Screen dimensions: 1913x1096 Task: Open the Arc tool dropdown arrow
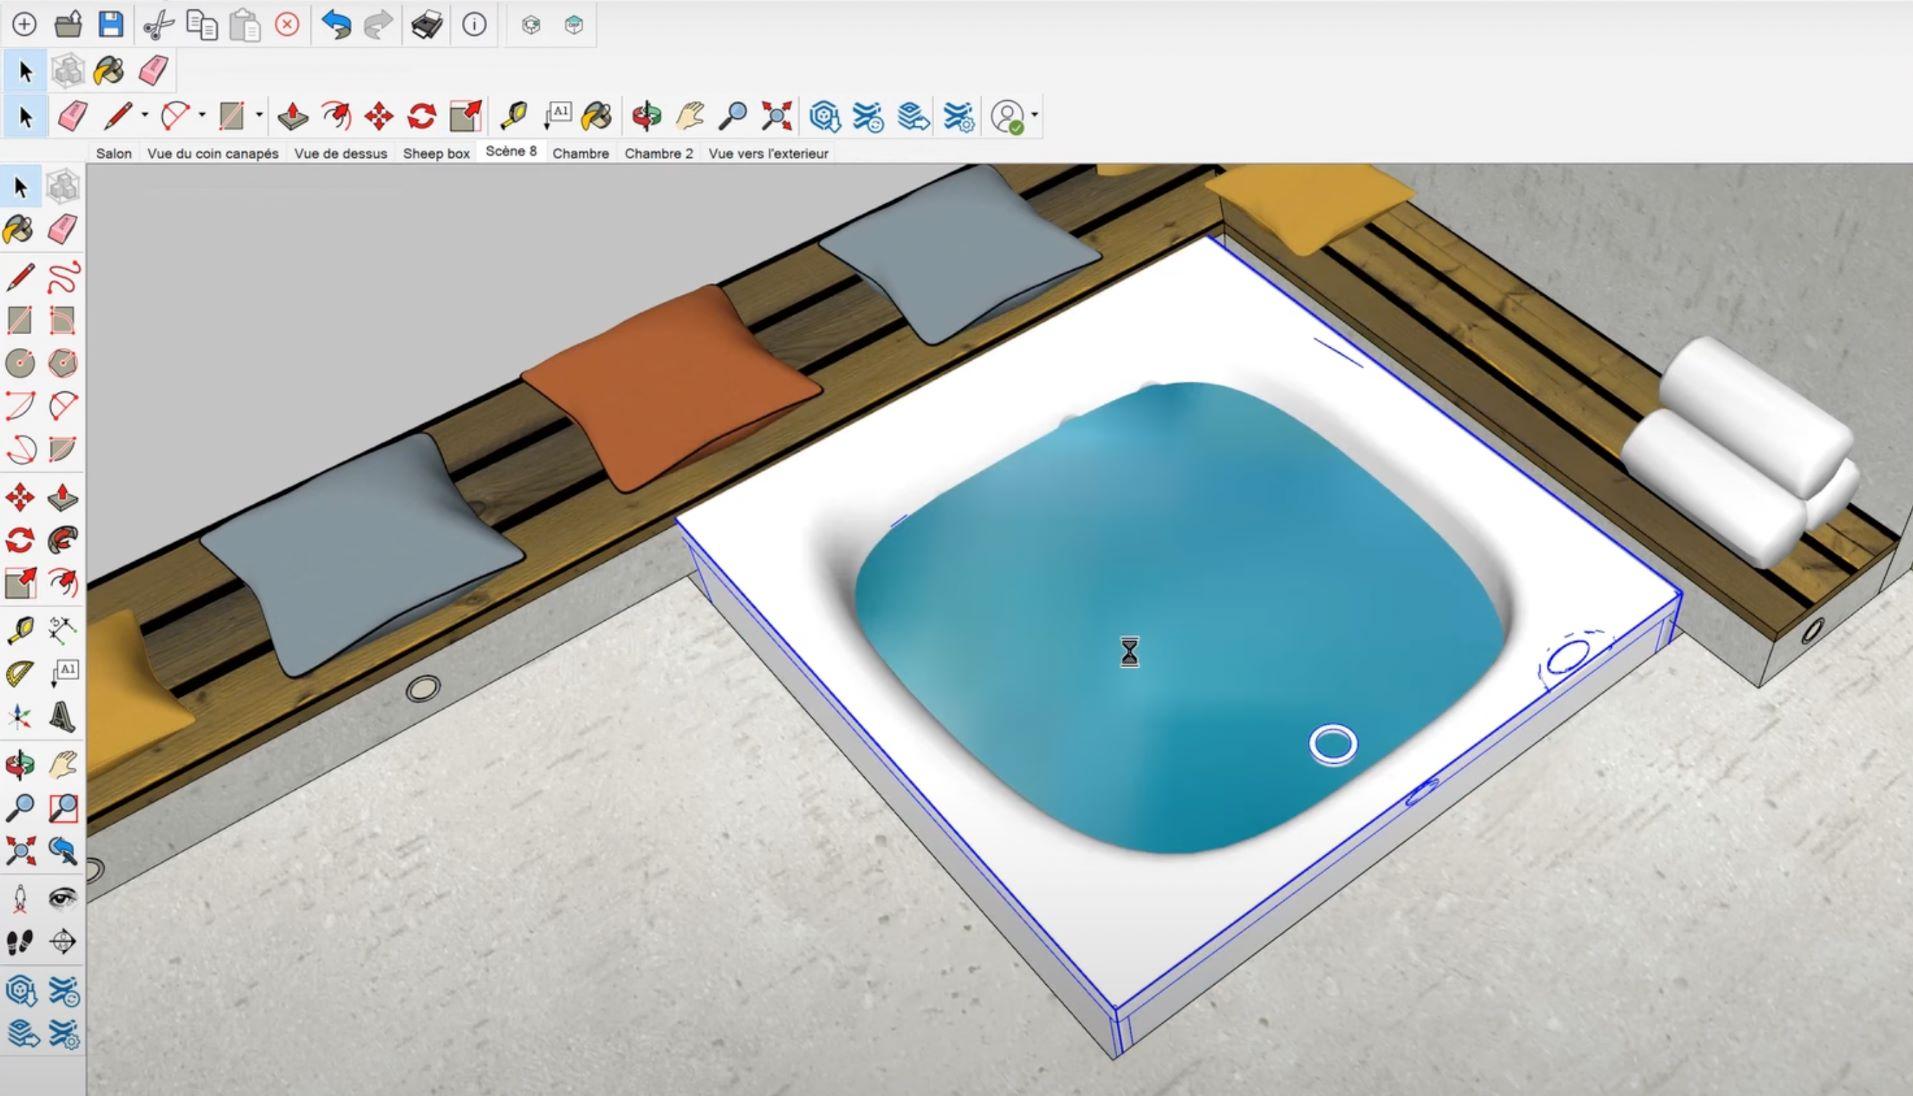(x=202, y=116)
